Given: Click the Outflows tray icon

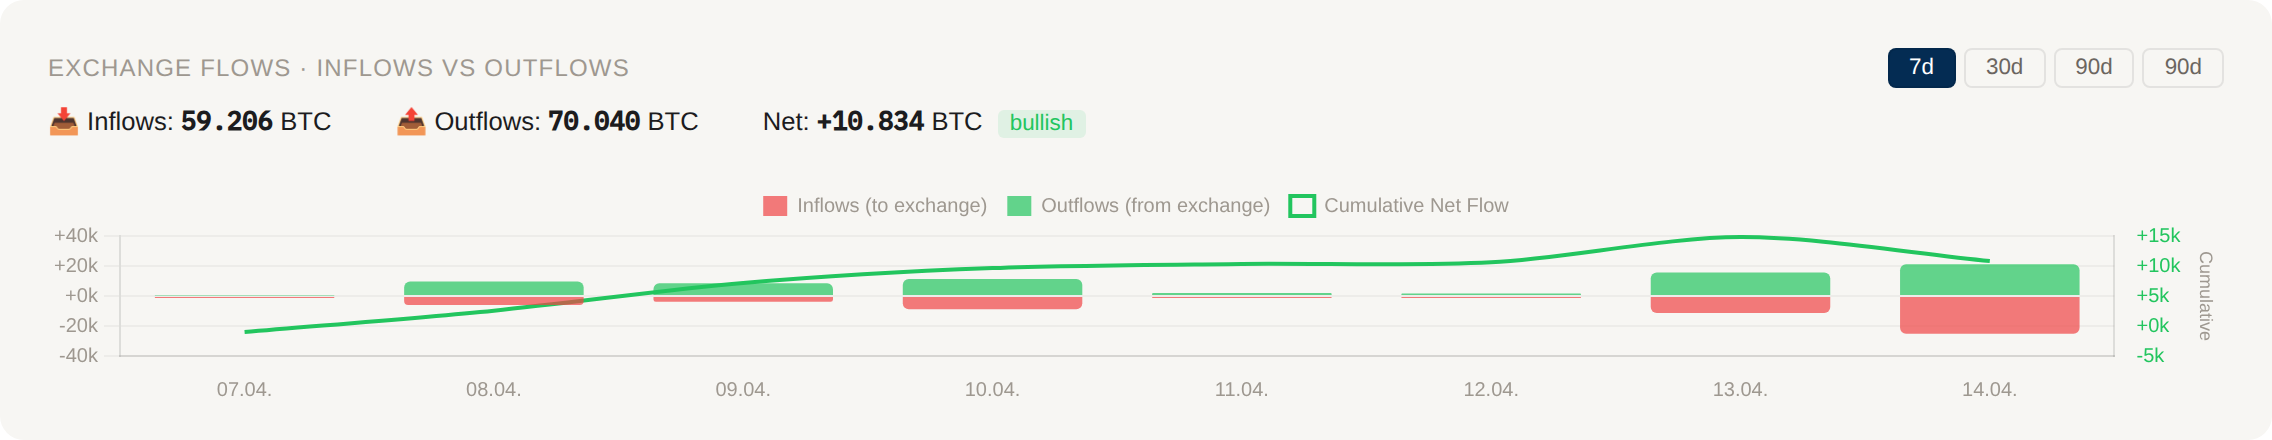Looking at the screenshot, I should [x=411, y=122].
